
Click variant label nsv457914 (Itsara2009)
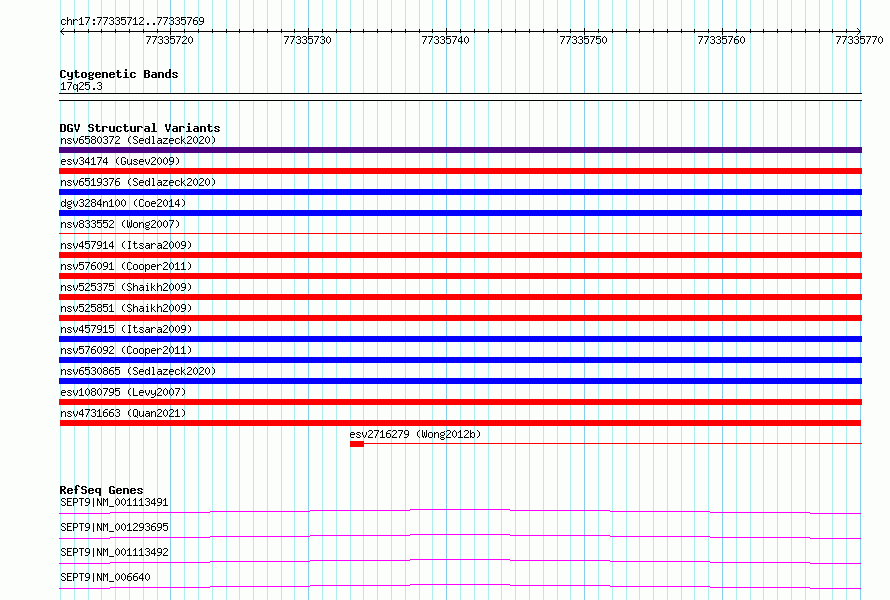[x=126, y=245]
